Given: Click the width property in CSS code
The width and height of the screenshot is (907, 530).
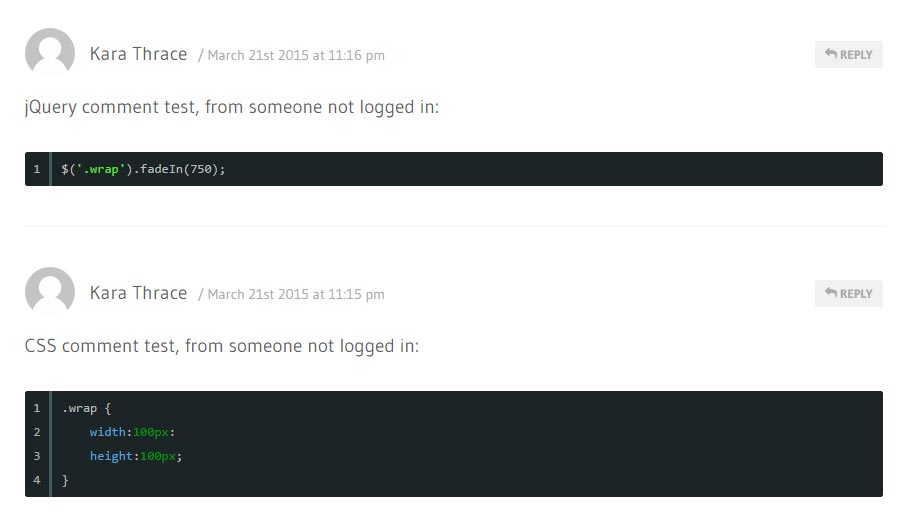Looking at the screenshot, I should 108,432.
